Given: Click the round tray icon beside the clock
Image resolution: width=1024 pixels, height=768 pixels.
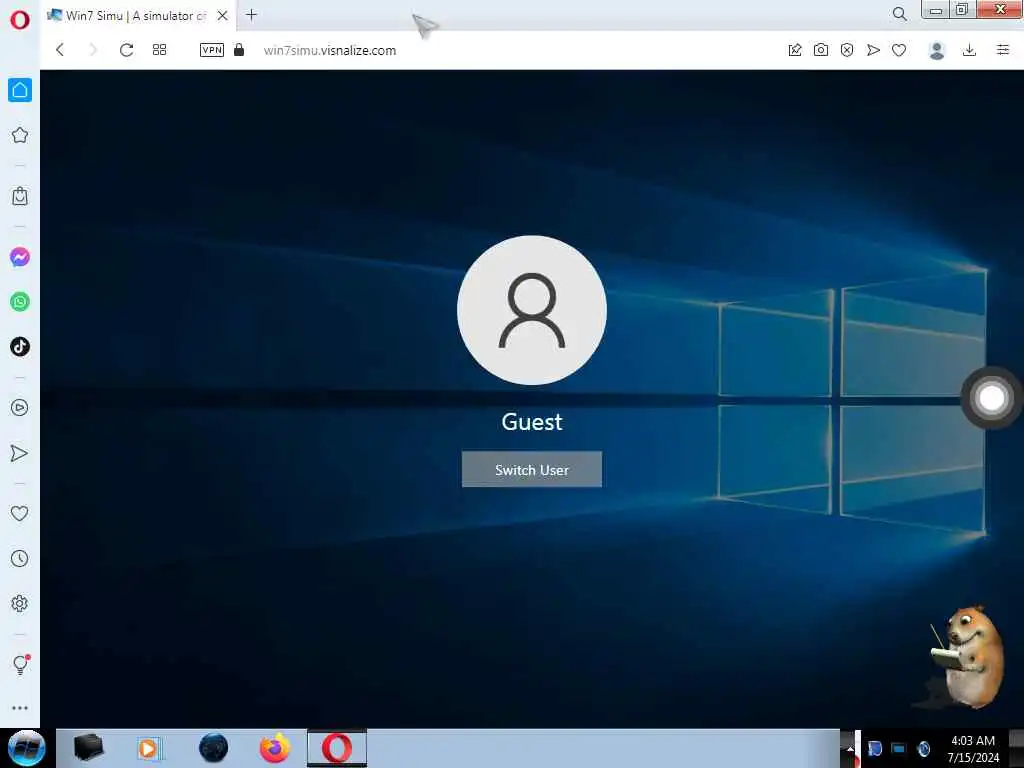Looking at the screenshot, I should point(923,749).
